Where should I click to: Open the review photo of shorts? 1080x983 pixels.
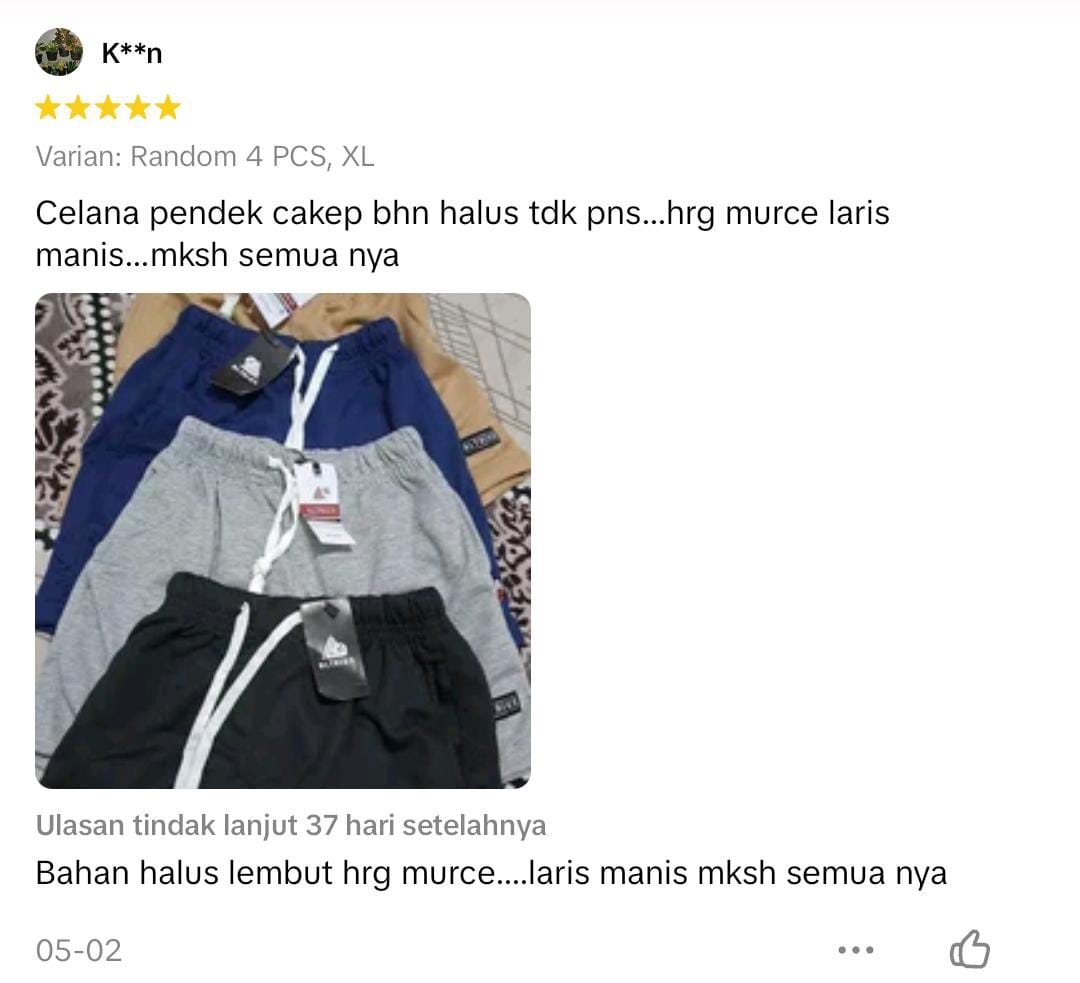point(282,541)
